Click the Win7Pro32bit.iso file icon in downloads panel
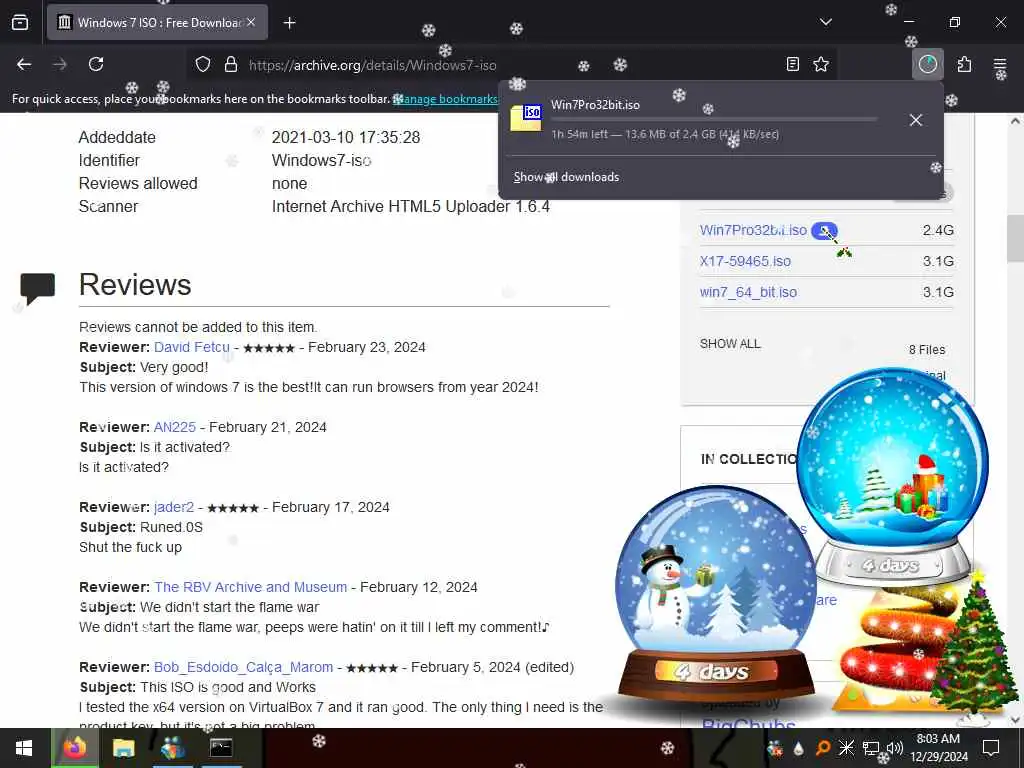The image size is (1024, 768). click(526, 118)
